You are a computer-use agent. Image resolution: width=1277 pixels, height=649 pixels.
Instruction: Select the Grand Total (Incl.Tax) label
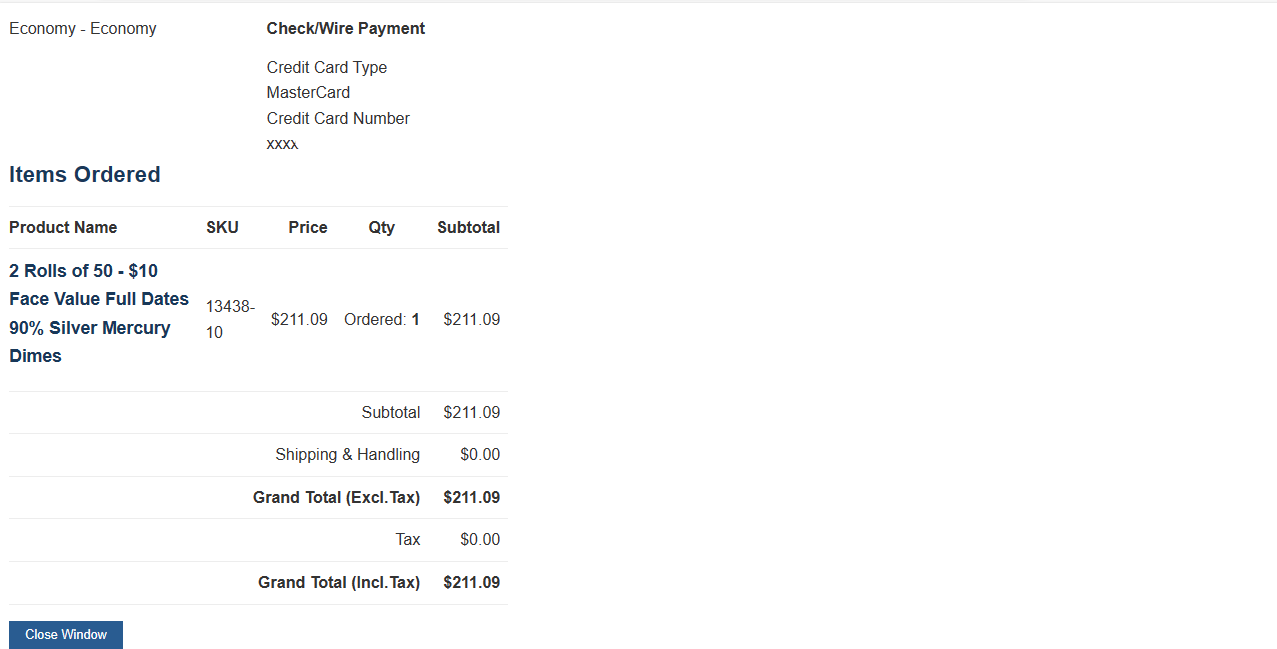coord(339,582)
